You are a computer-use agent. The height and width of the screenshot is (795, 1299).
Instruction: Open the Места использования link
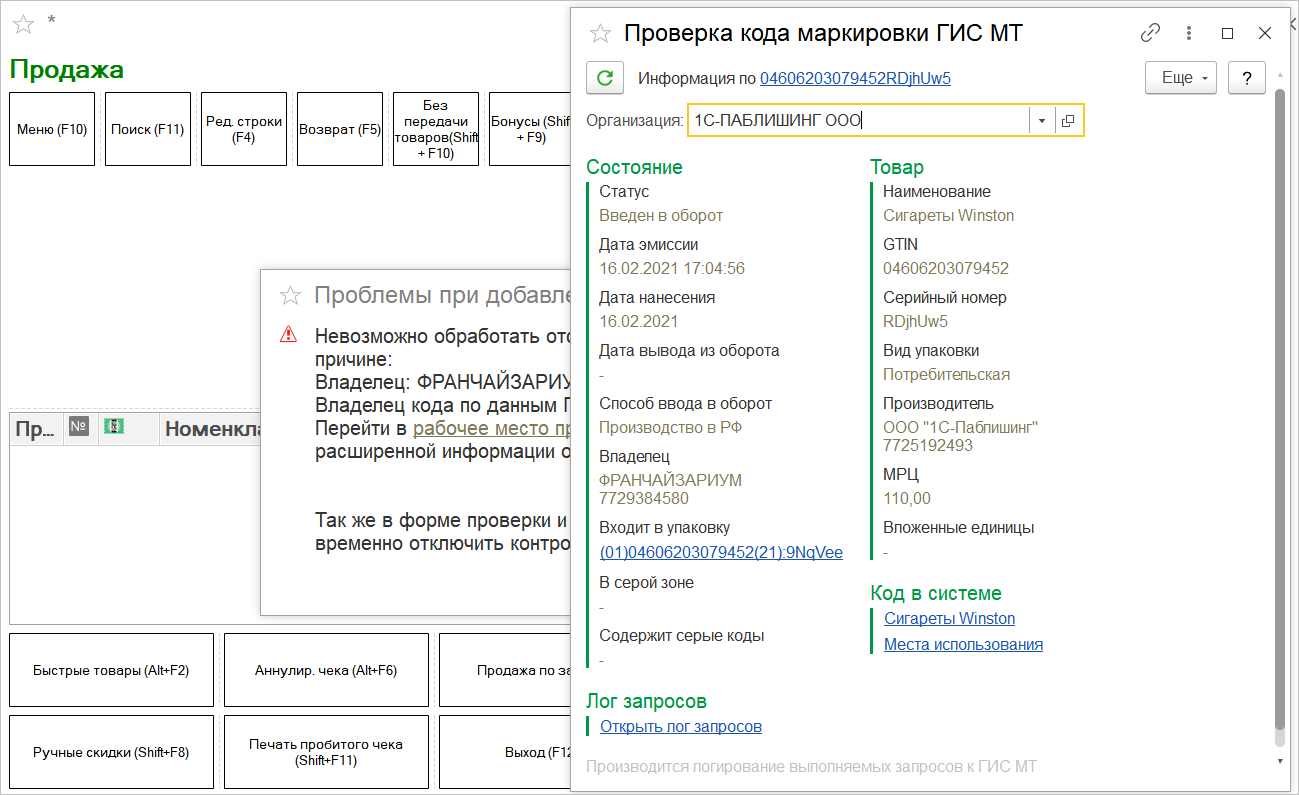point(963,644)
